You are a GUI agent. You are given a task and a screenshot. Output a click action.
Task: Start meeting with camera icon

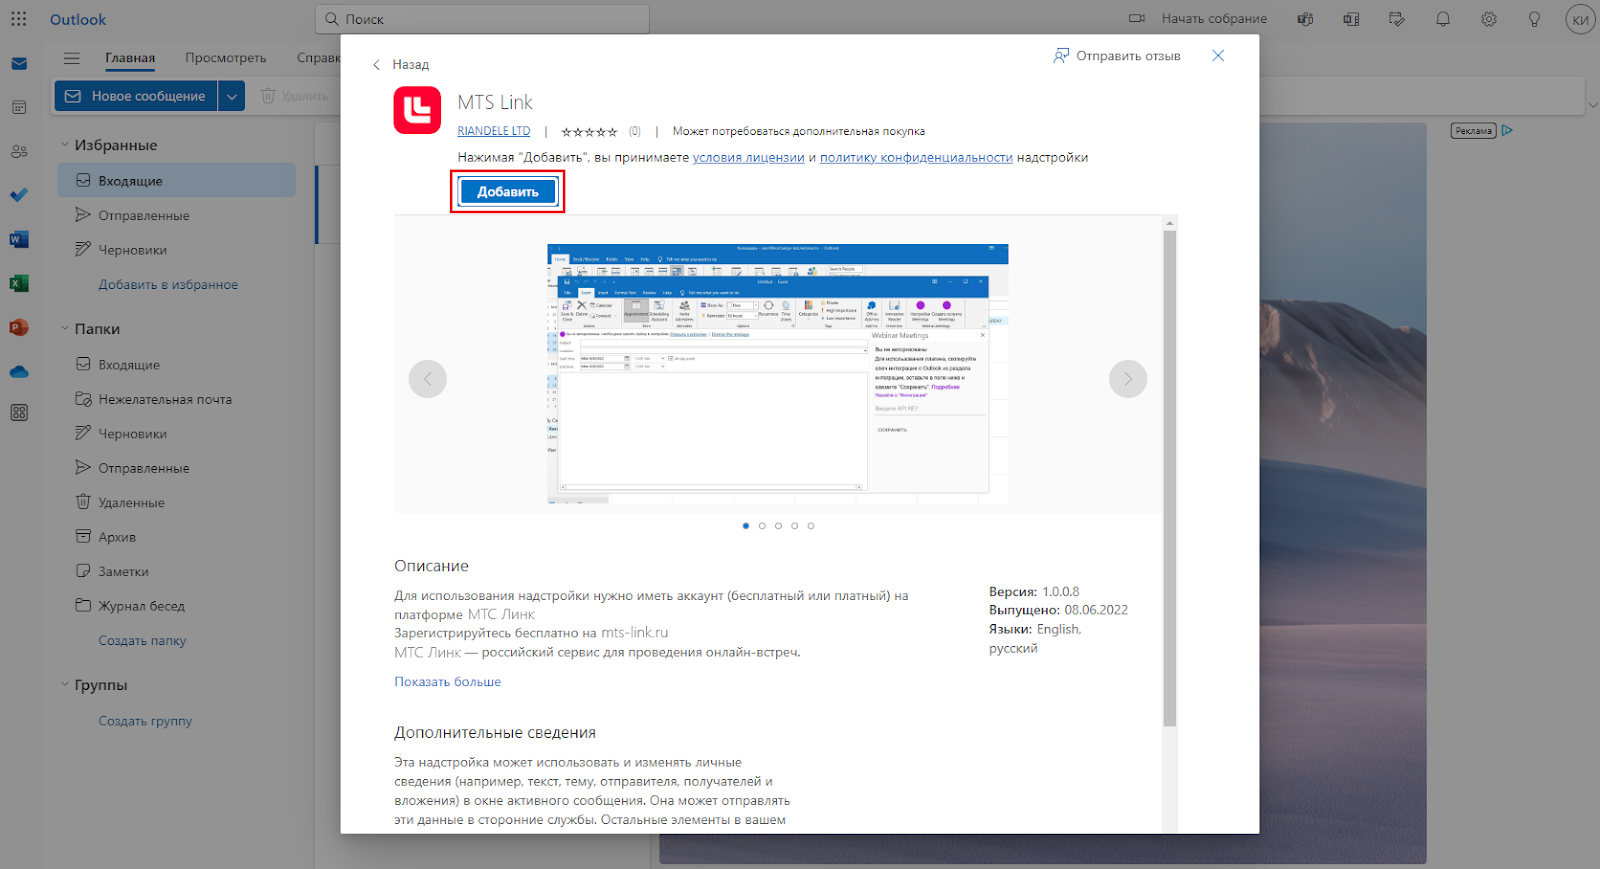[1137, 19]
